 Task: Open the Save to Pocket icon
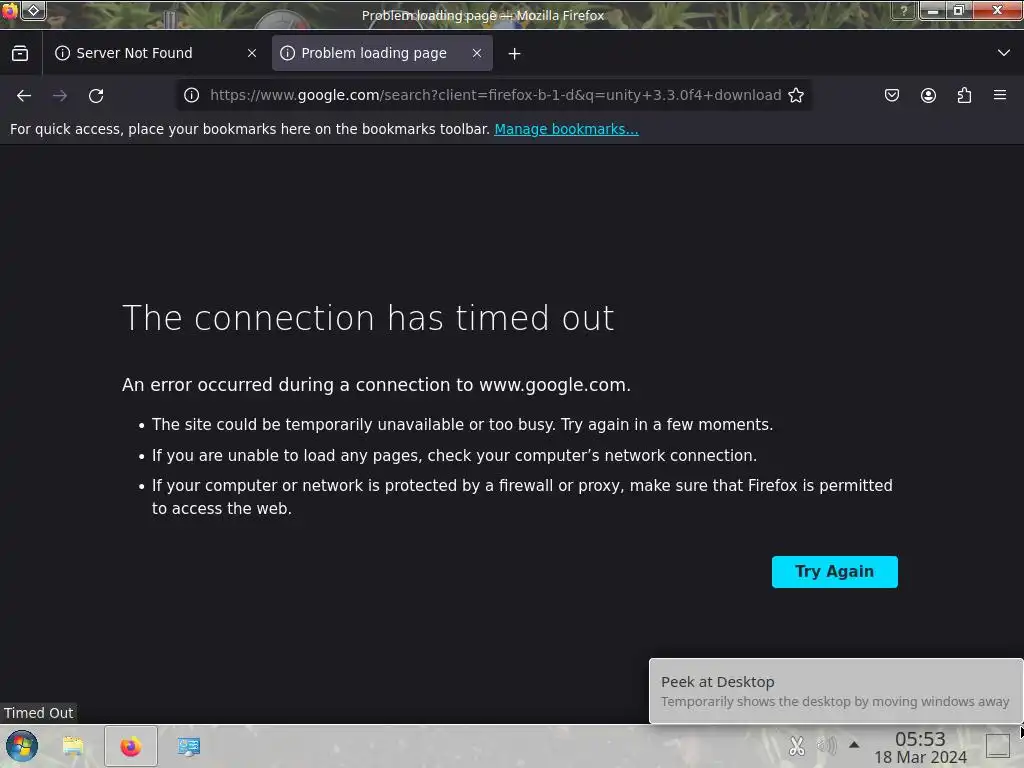[x=891, y=95]
